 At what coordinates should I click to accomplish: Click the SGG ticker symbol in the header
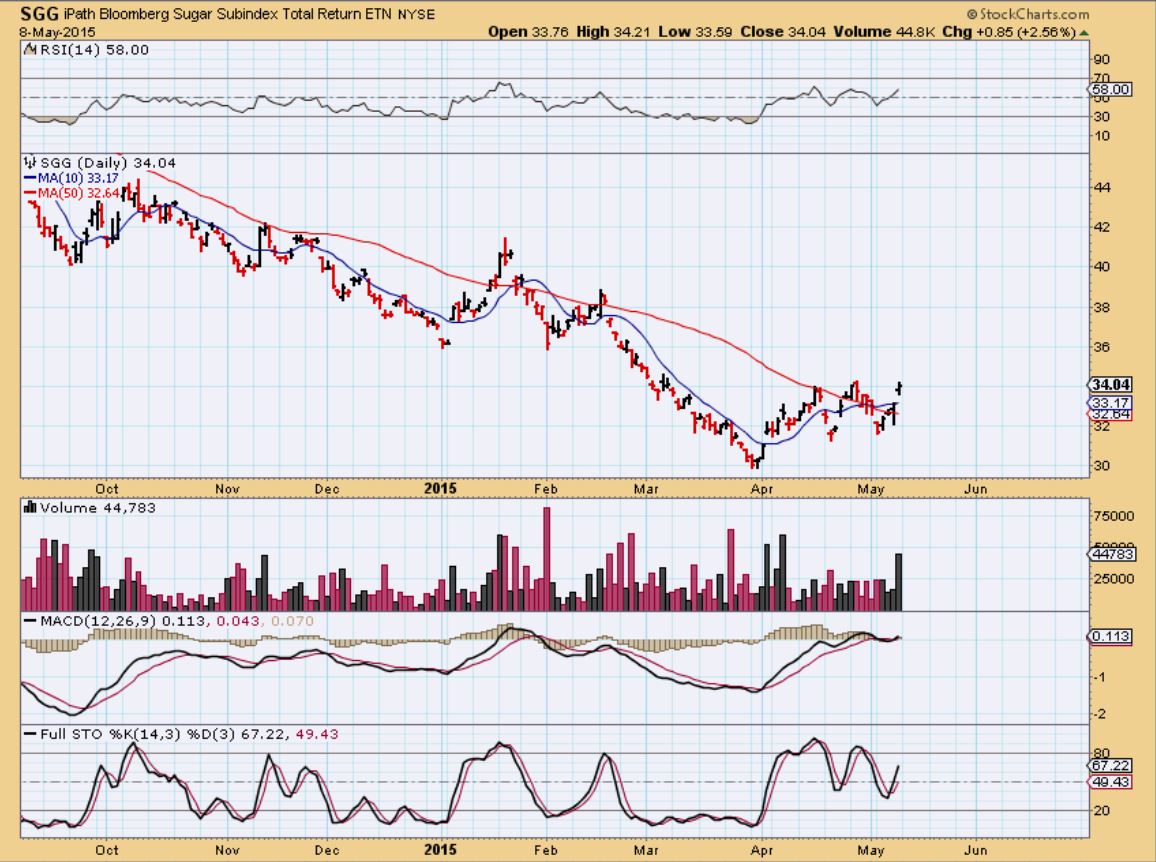(30, 14)
